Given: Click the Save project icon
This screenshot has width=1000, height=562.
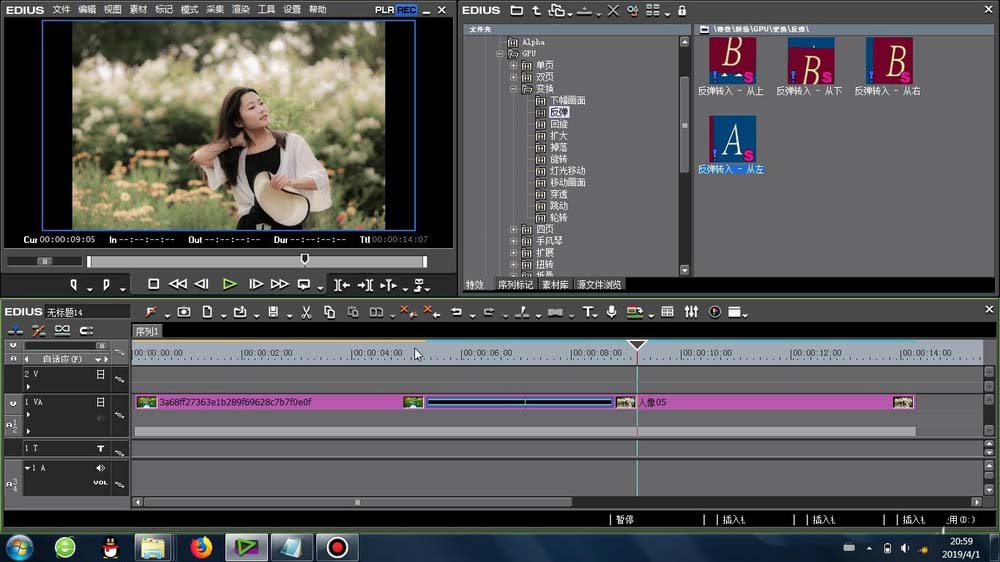Looking at the screenshot, I should 273,312.
